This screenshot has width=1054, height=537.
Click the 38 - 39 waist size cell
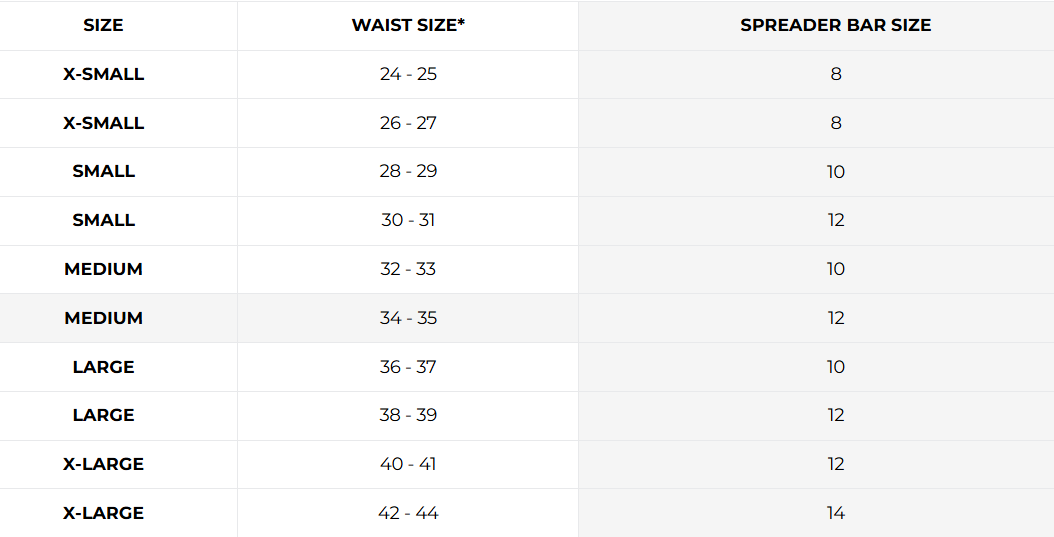click(x=408, y=415)
